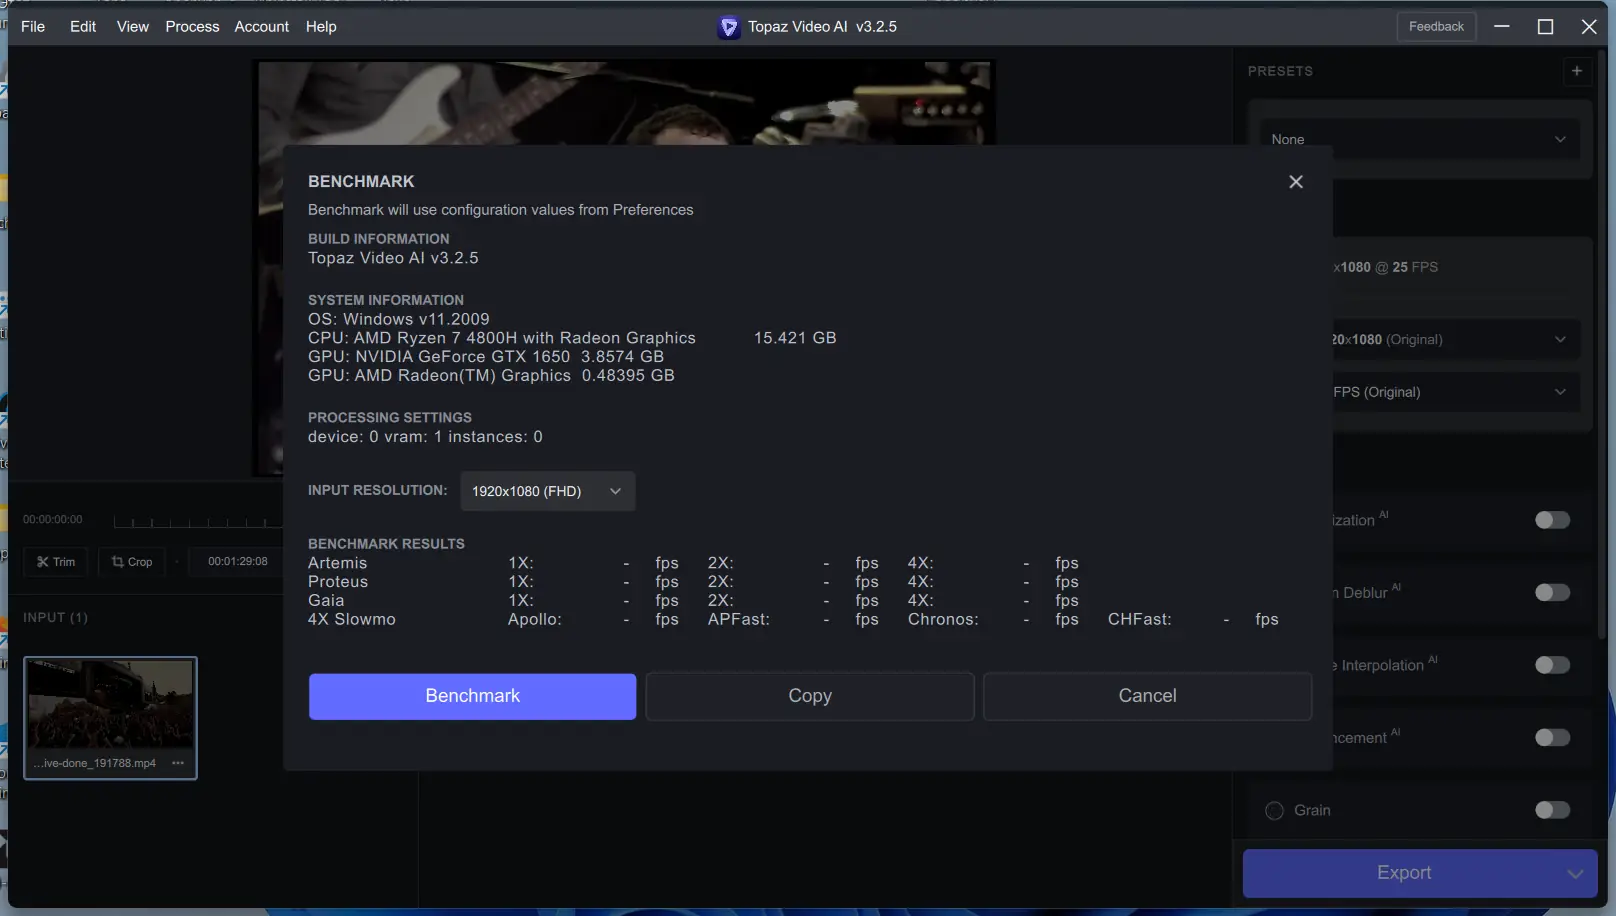1616x916 pixels.
Task: Click the timeline ruler near 00:00:00:00
Action: pyautogui.click(x=198, y=521)
